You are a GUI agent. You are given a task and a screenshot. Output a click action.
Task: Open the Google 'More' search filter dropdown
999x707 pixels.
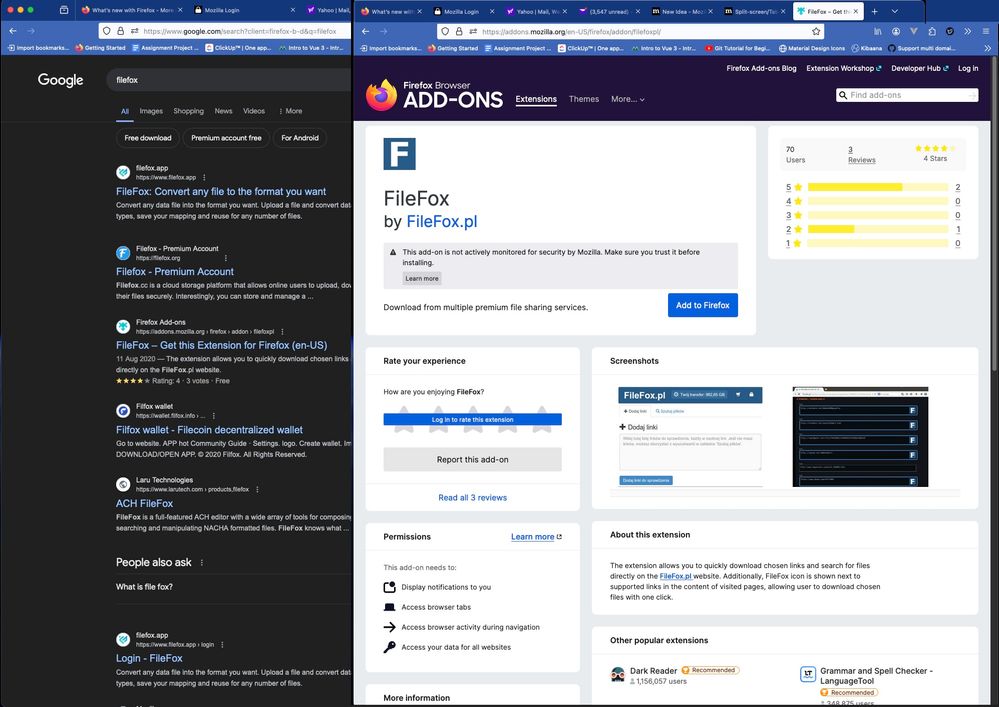click(x=291, y=111)
